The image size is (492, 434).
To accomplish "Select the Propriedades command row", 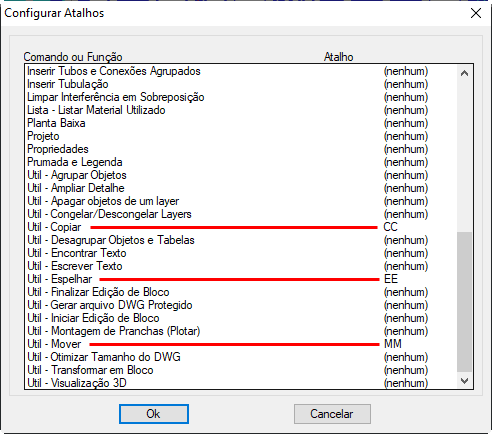I will click(241, 149).
